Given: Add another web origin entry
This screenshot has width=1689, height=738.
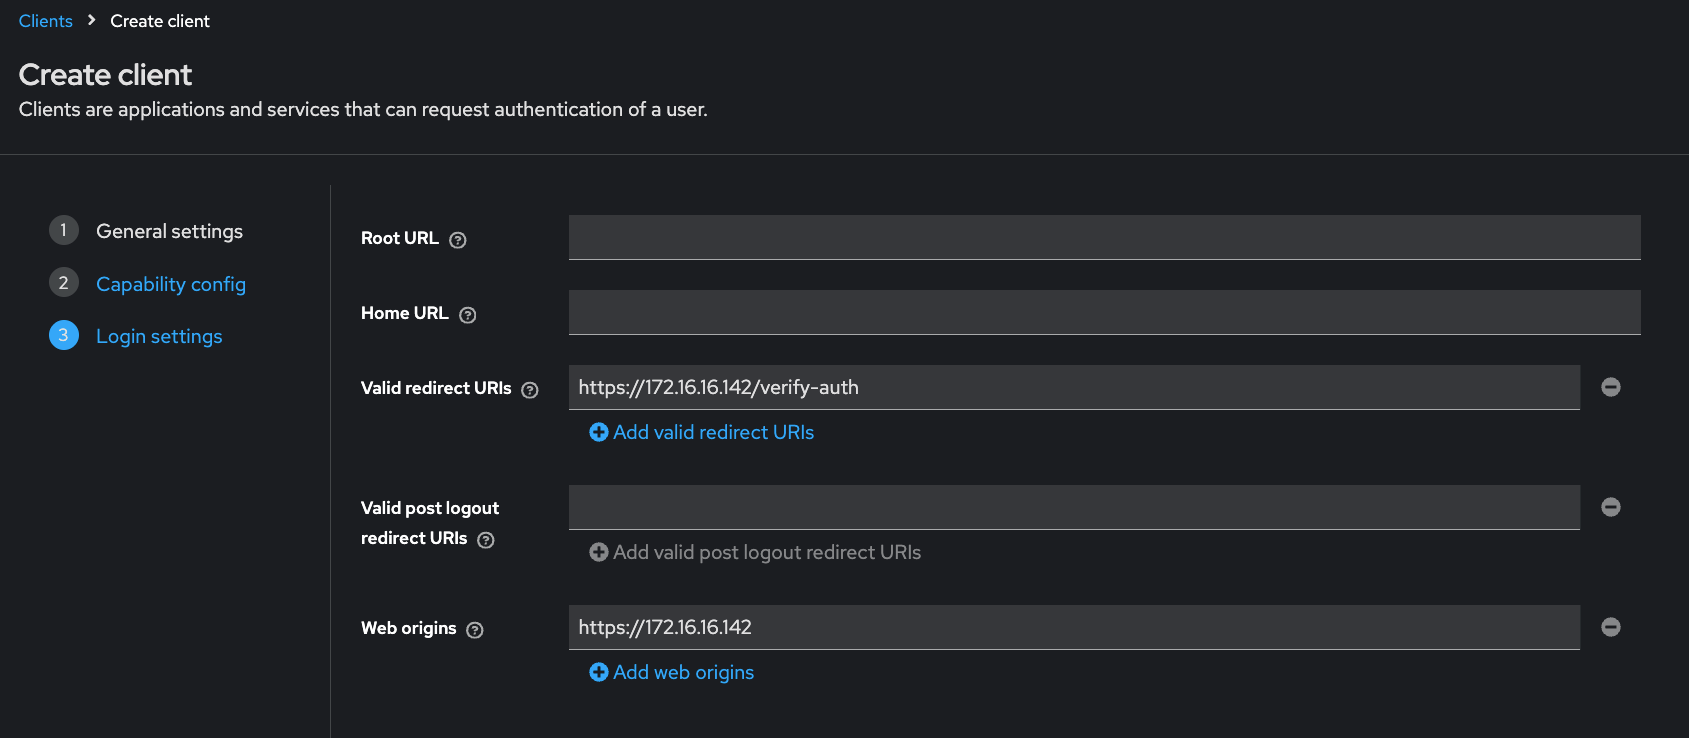Looking at the screenshot, I should [x=672, y=672].
